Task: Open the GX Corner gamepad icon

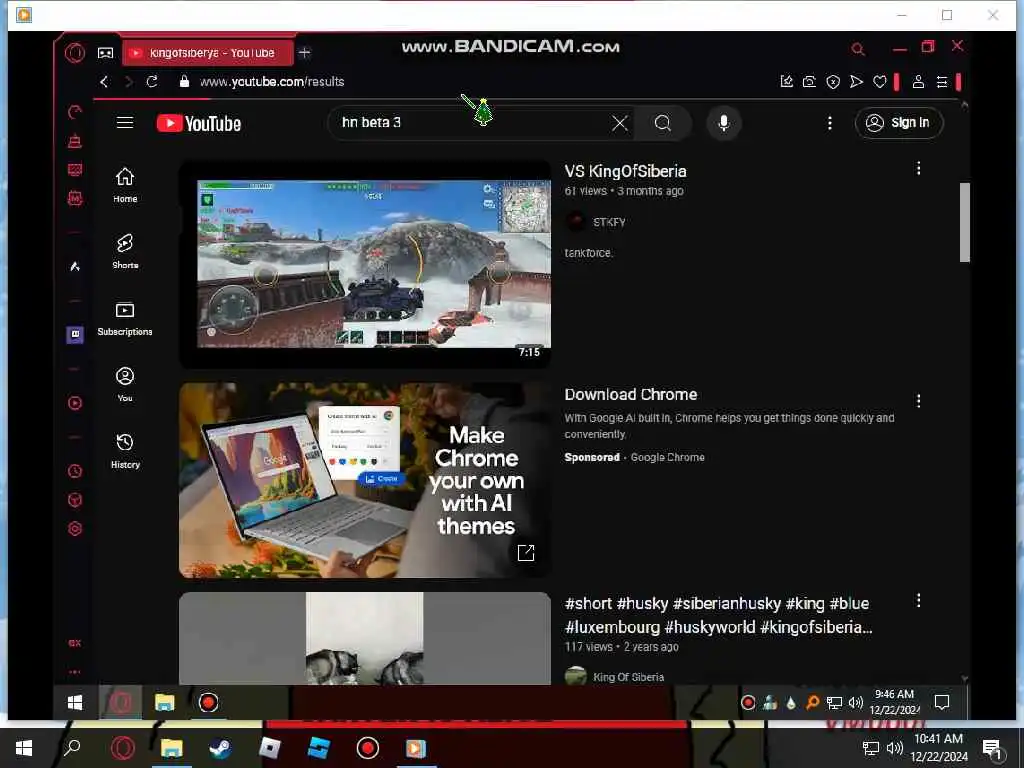Action: pos(105,53)
